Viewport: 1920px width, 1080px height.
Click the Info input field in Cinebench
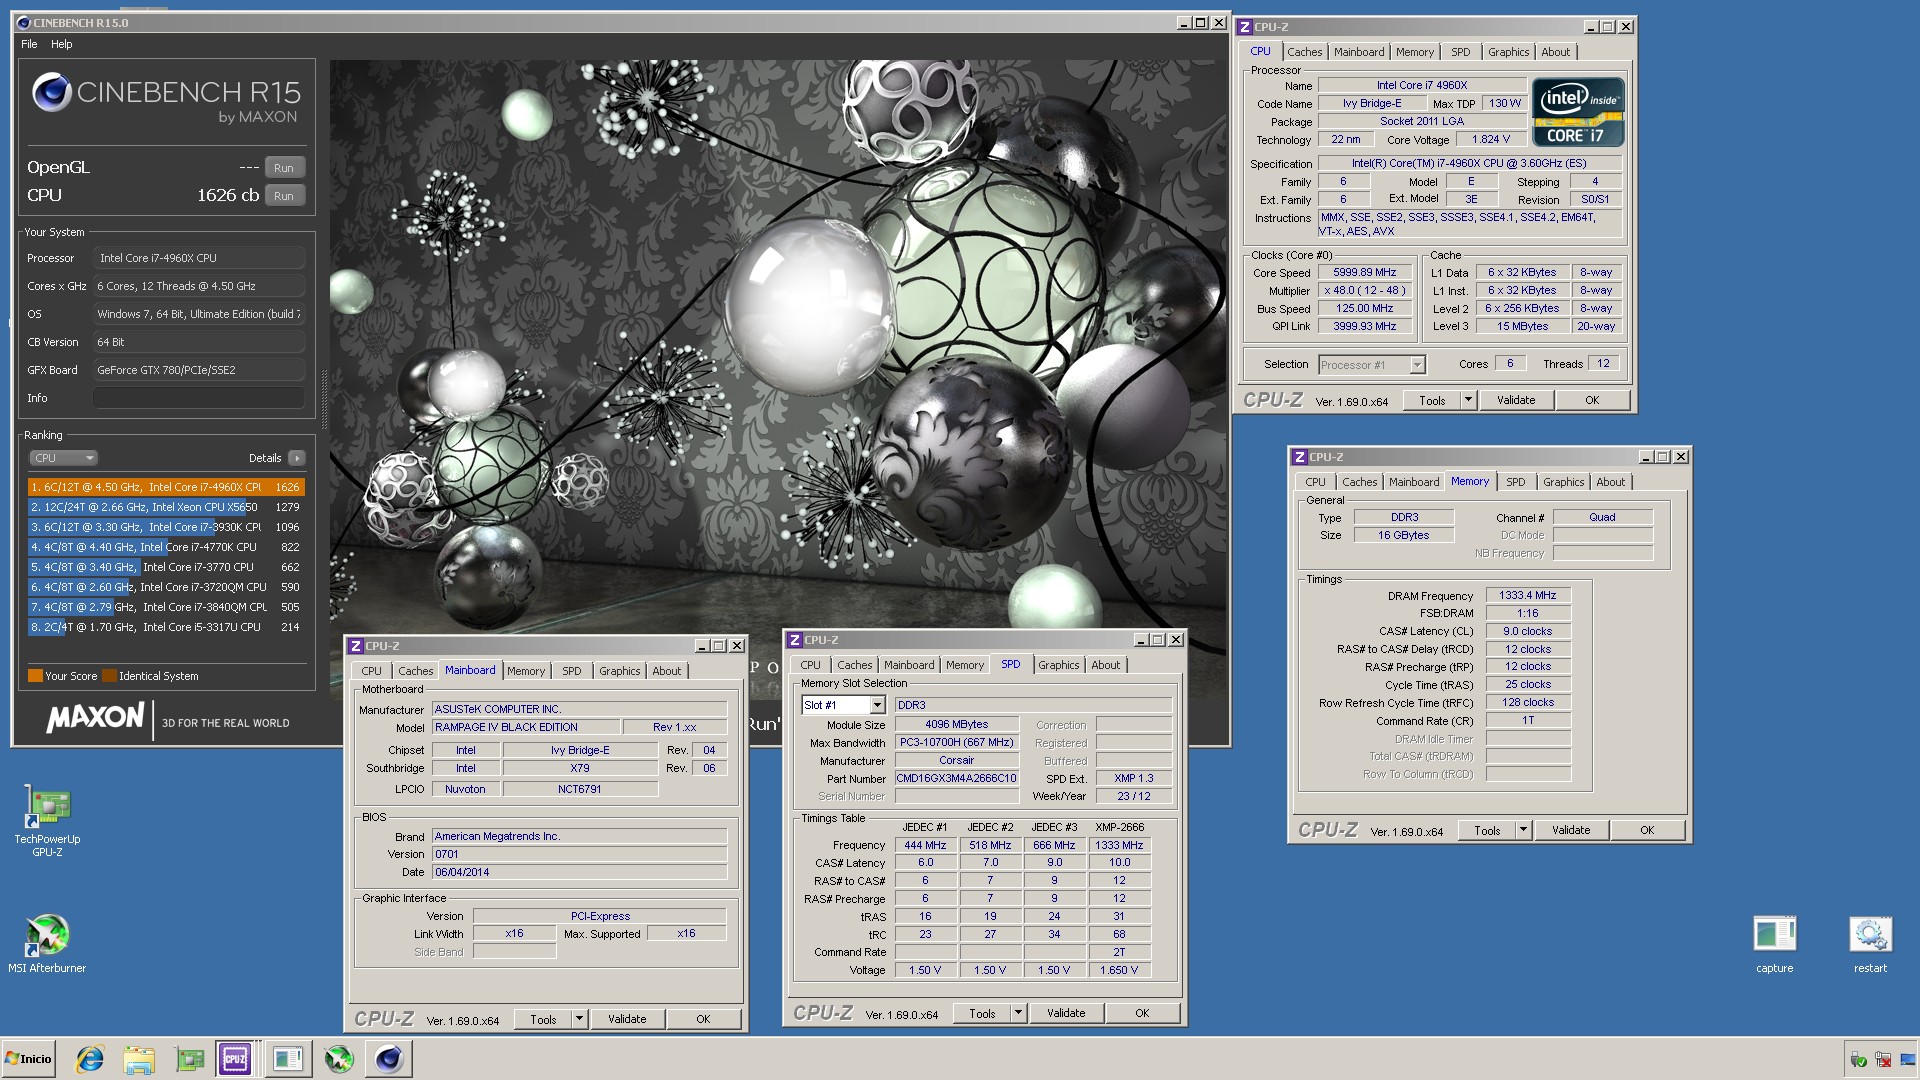tap(199, 398)
